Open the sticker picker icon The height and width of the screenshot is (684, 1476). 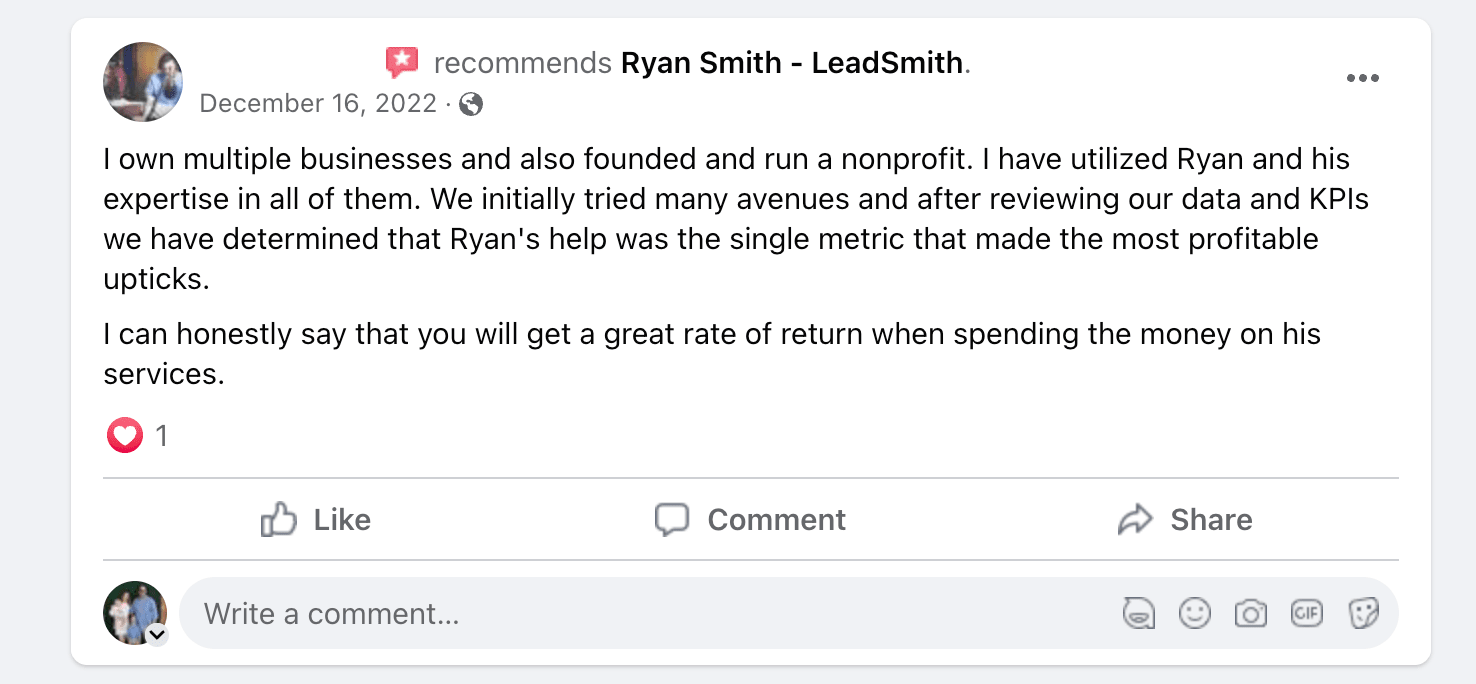pos(1363,613)
